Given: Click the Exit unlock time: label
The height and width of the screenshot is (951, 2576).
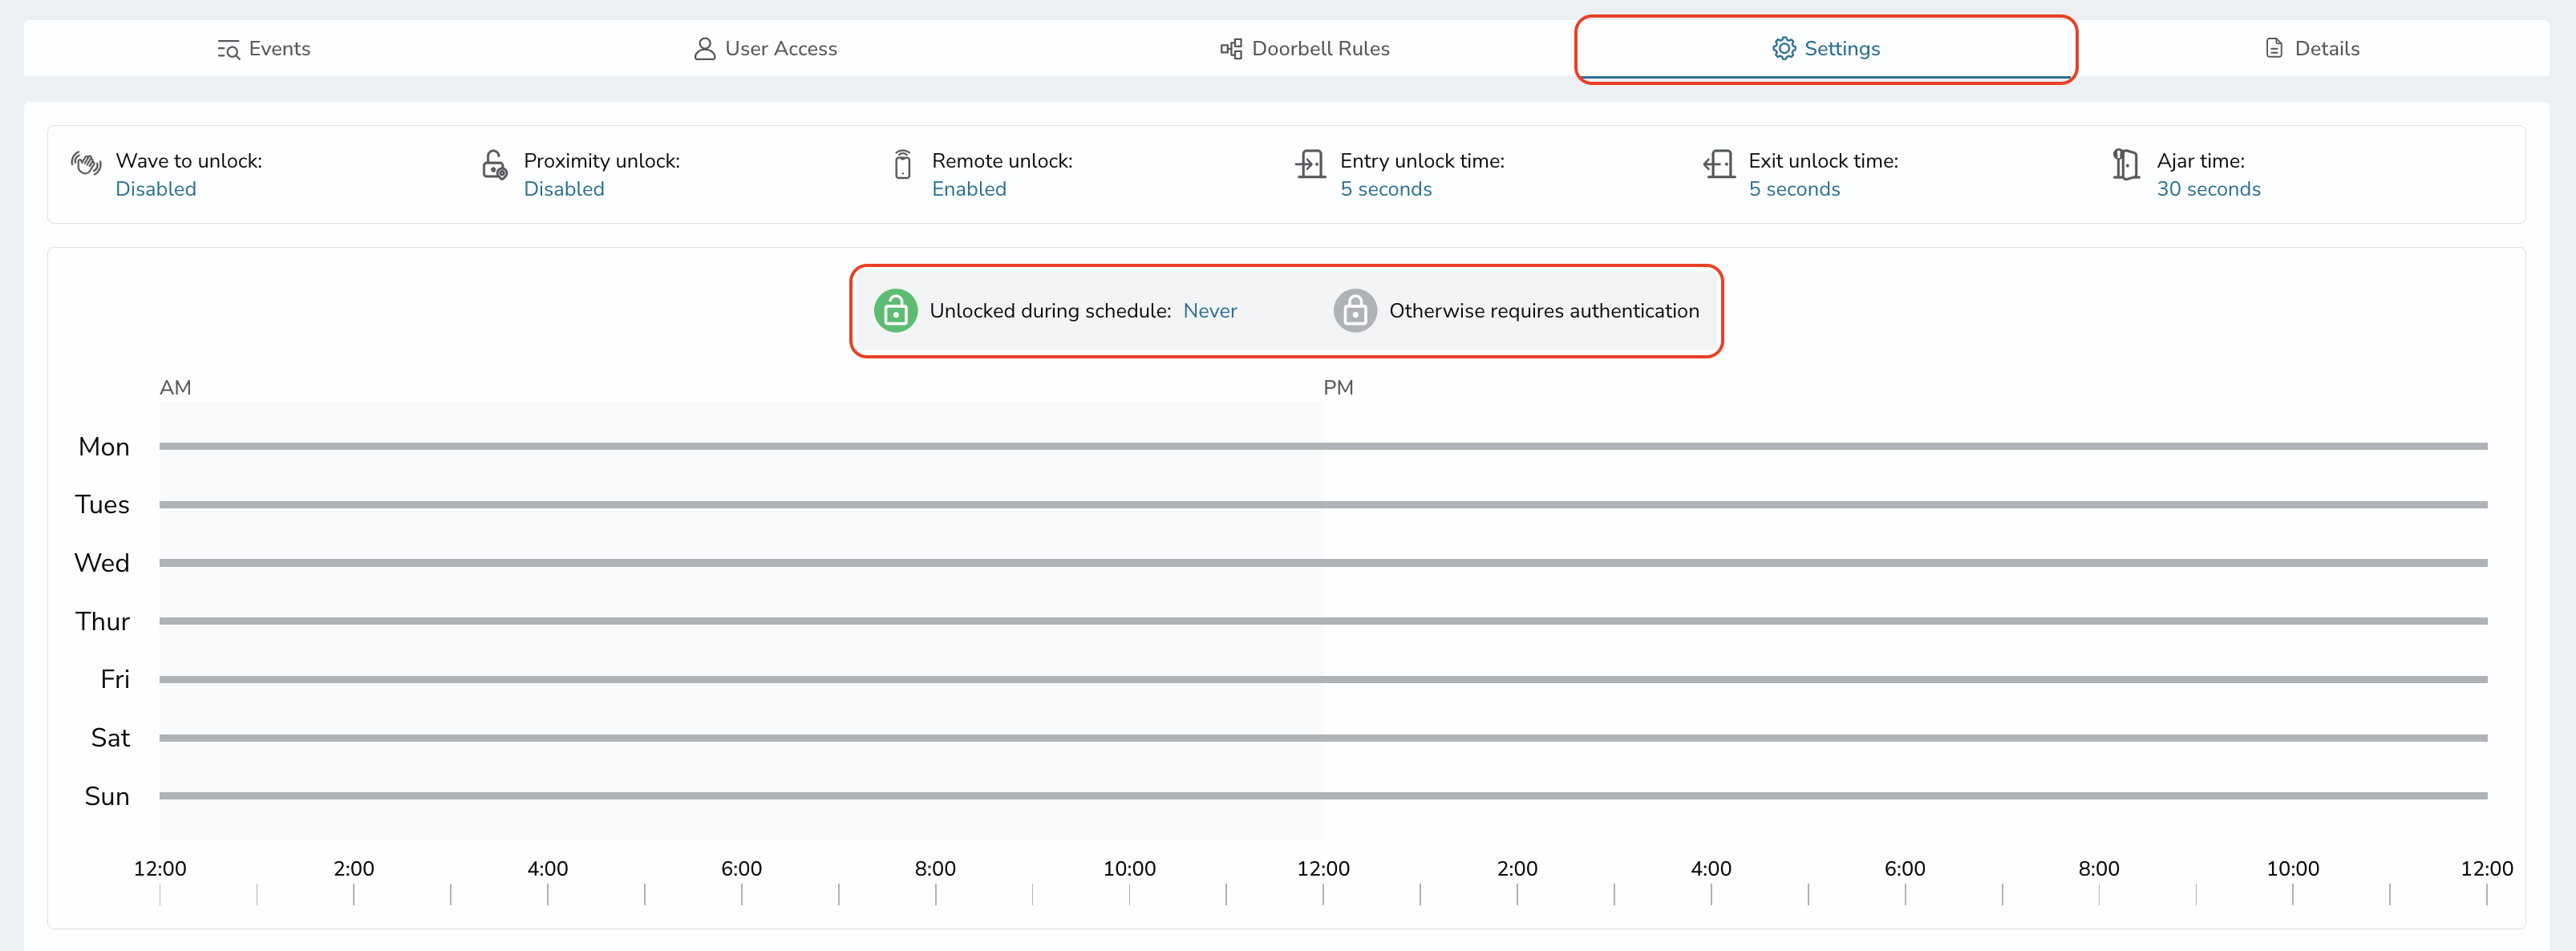Looking at the screenshot, I should click(x=1823, y=161).
